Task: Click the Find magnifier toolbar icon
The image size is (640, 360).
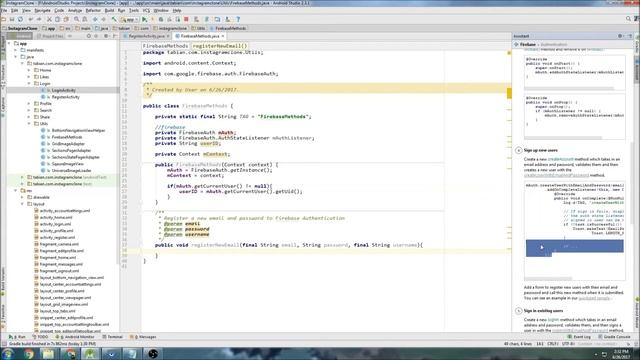Action: point(76,19)
